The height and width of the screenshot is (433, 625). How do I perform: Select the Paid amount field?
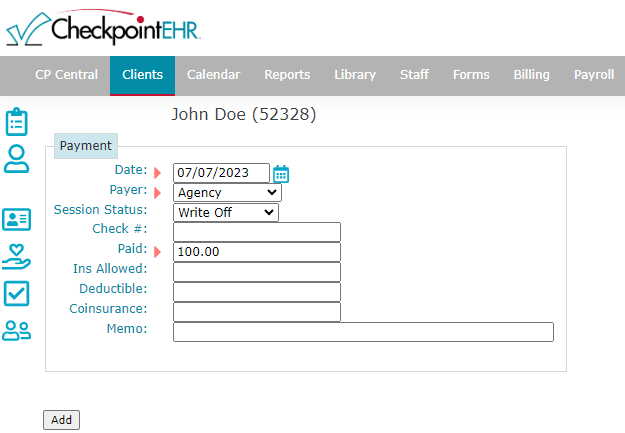point(256,252)
